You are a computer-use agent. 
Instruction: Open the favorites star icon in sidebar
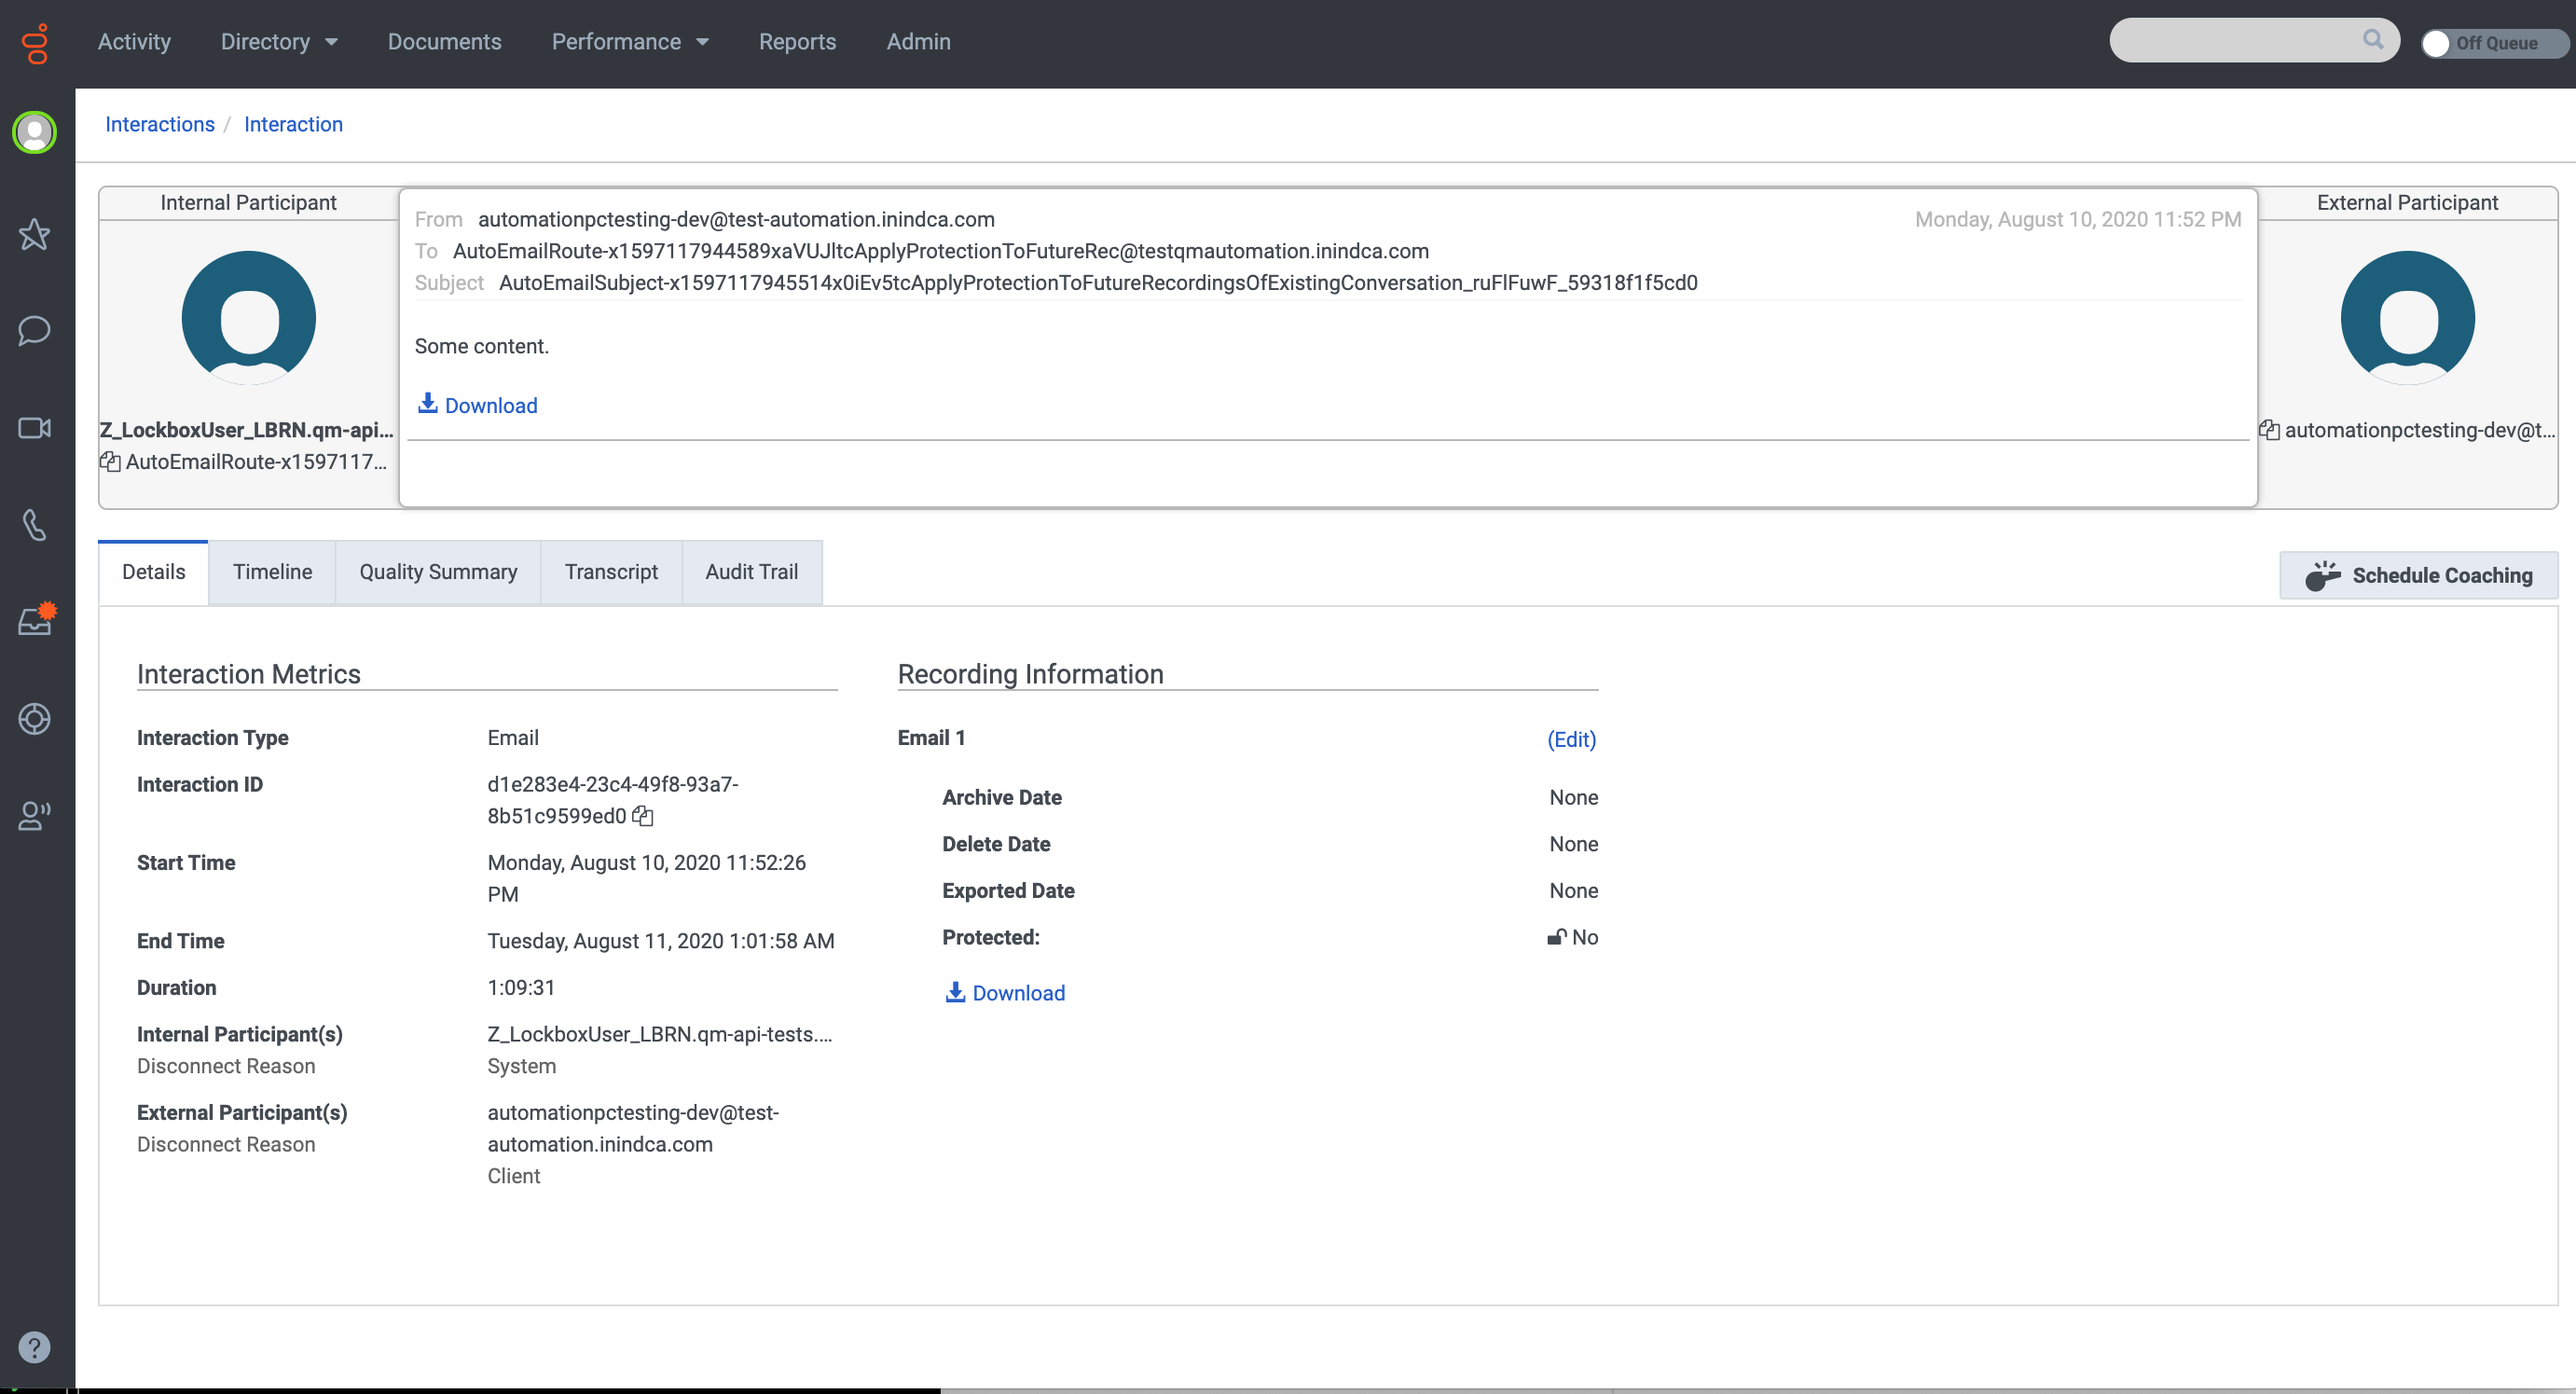coord(34,235)
